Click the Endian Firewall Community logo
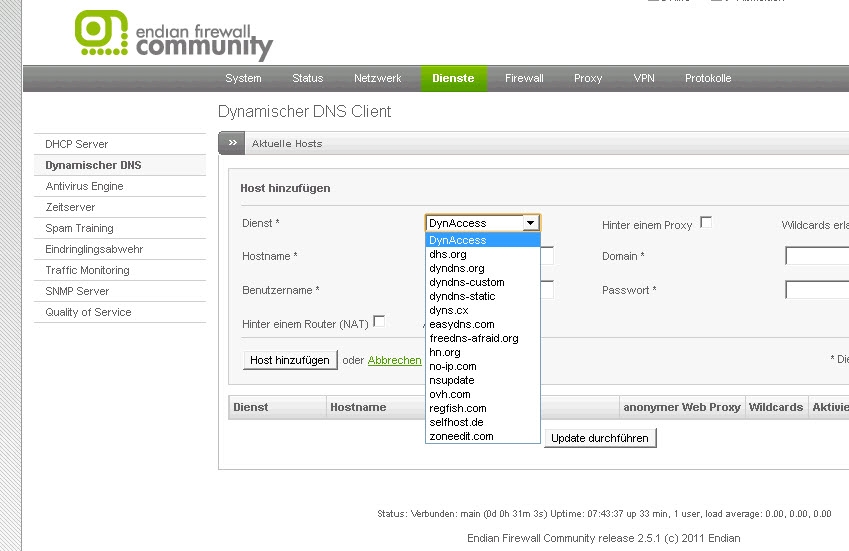This screenshot has width=849, height=551. pyautogui.click(x=173, y=36)
